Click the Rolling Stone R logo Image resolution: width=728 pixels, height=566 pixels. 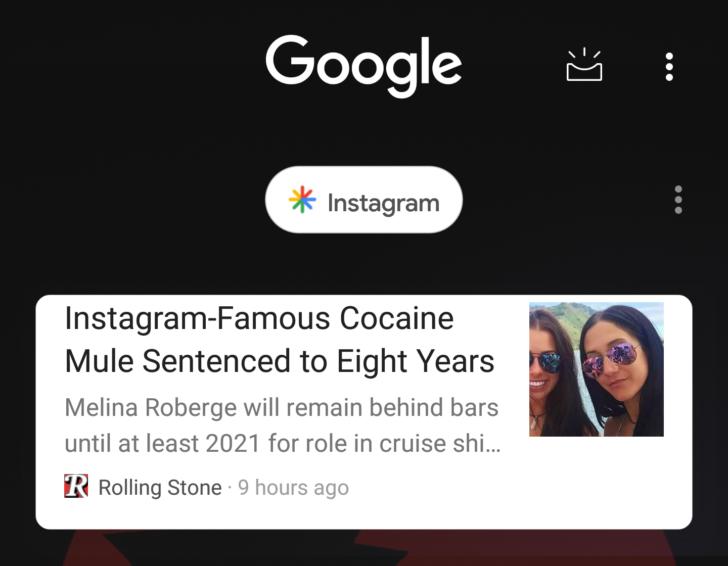coord(76,486)
